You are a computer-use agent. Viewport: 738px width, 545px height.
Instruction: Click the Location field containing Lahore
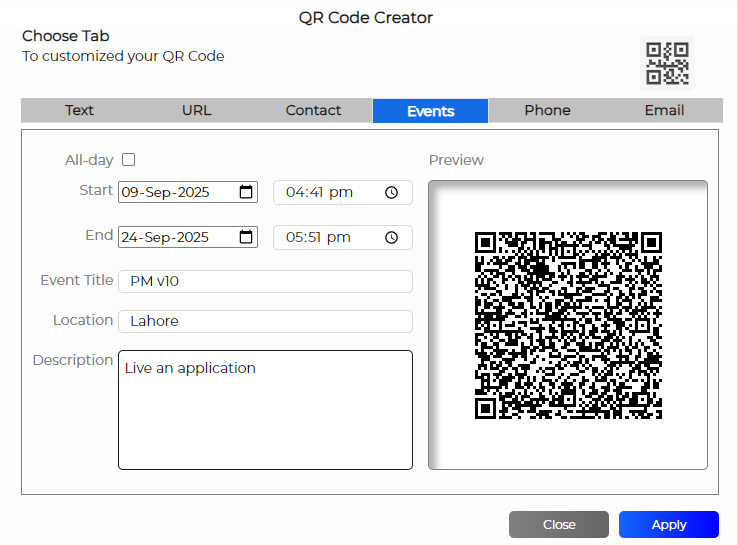pos(265,321)
